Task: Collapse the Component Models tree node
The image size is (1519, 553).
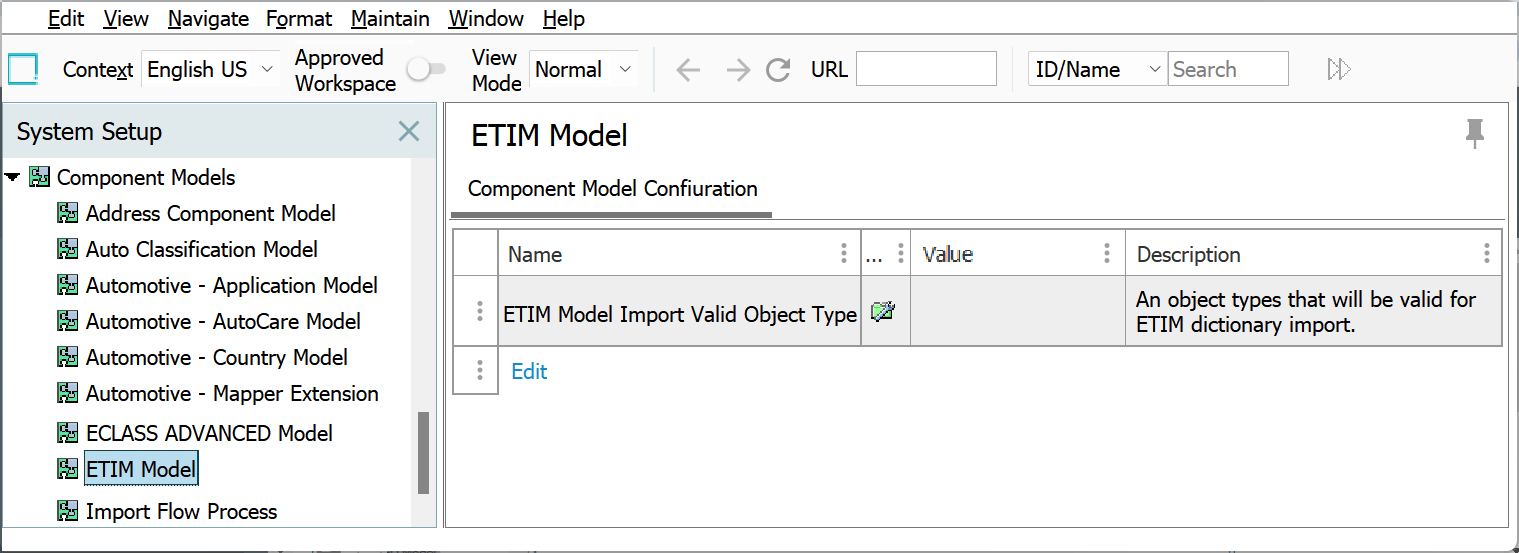Action: click(x=12, y=178)
